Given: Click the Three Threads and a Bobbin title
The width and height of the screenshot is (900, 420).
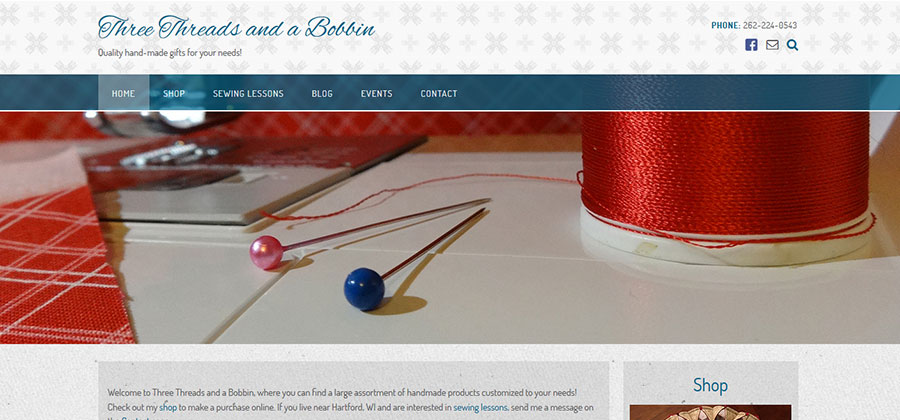Looking at the screenshot, I should [236, 28].
